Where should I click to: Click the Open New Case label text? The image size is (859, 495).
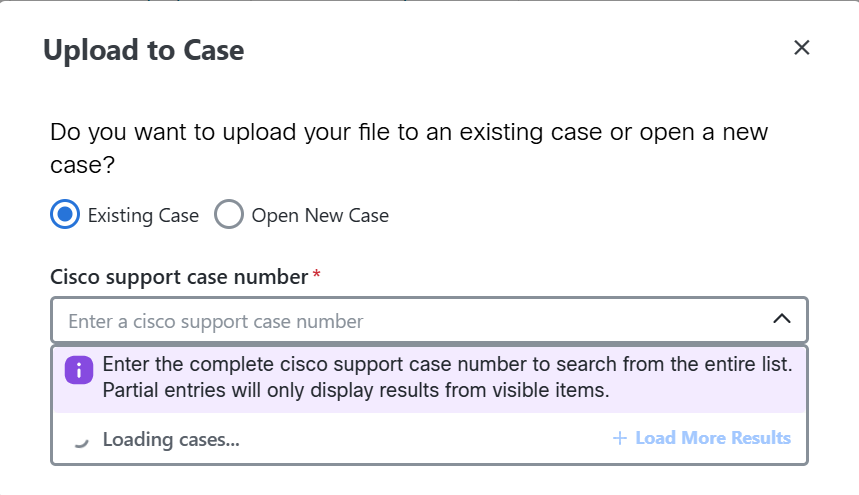pyautogui.click(x=320, y=215)
